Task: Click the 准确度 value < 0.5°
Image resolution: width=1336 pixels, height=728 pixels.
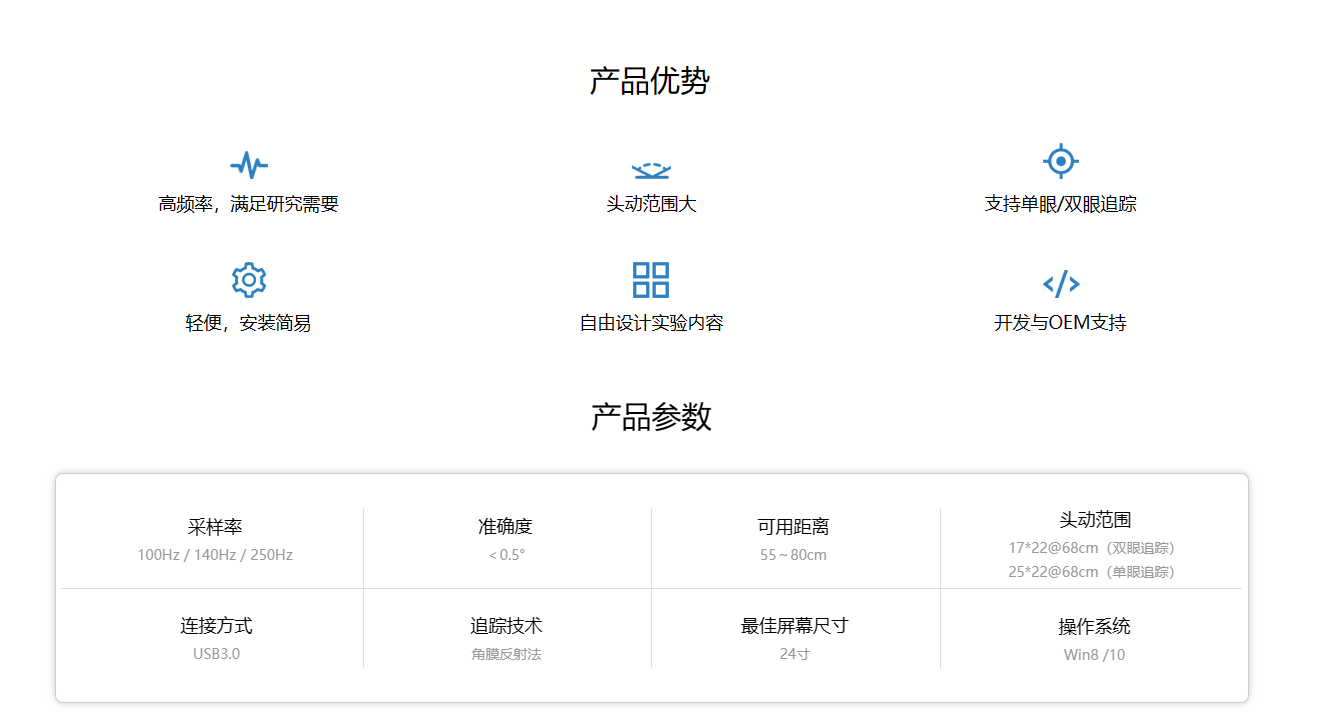Action: click(x=506, y=555)
